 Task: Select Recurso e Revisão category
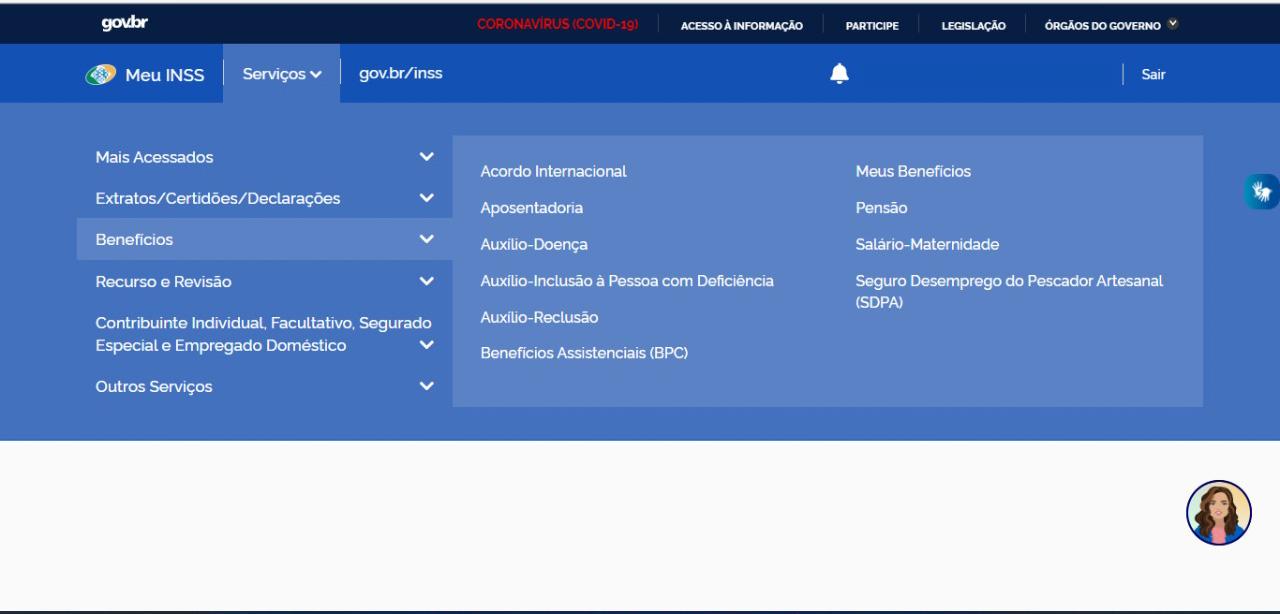[x=163, y=282]
